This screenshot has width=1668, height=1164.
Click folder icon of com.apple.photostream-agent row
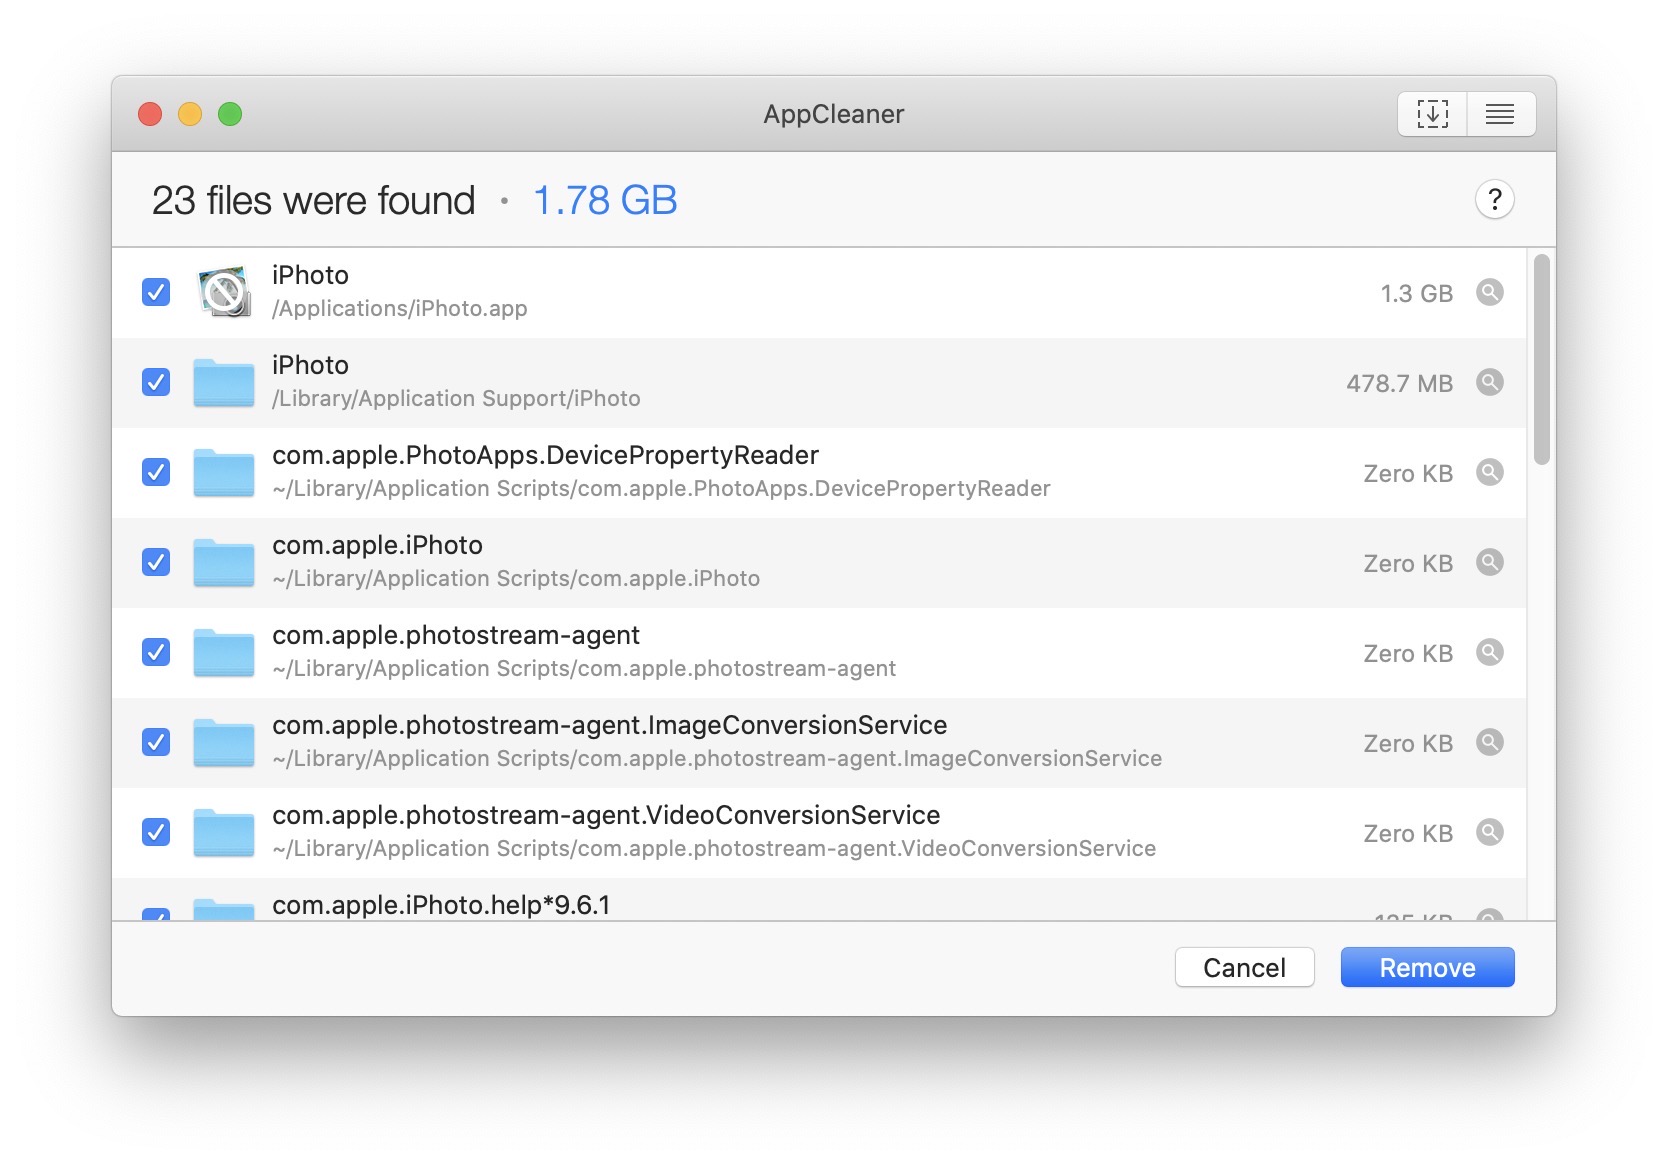[224, 652]
